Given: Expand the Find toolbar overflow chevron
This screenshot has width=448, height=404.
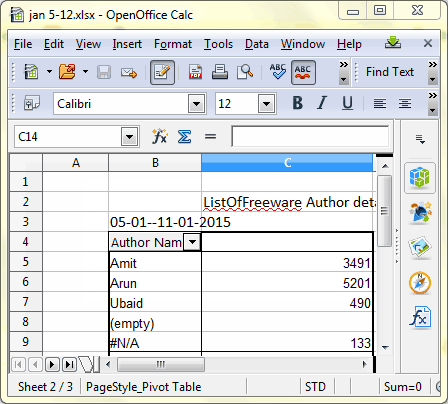Looking at the screenshot, I should pyautogui.click(x=432, y=72).
